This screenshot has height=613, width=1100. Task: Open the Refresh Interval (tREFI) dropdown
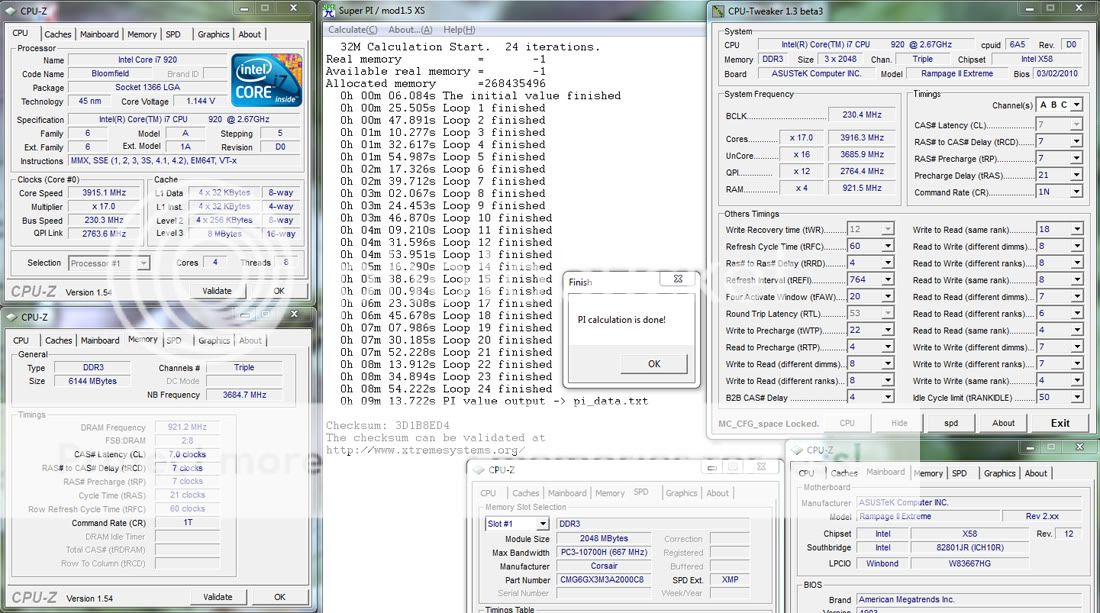(887, 279)
